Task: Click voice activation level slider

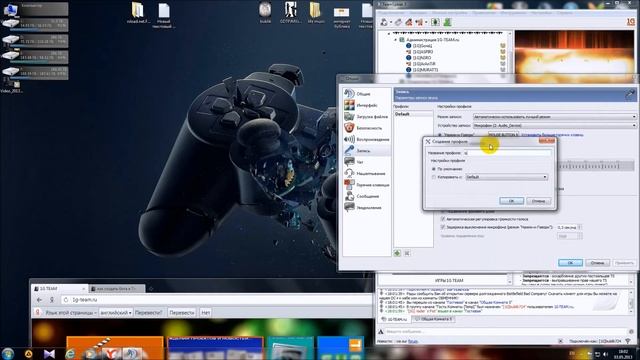Action: pos(597,166)
